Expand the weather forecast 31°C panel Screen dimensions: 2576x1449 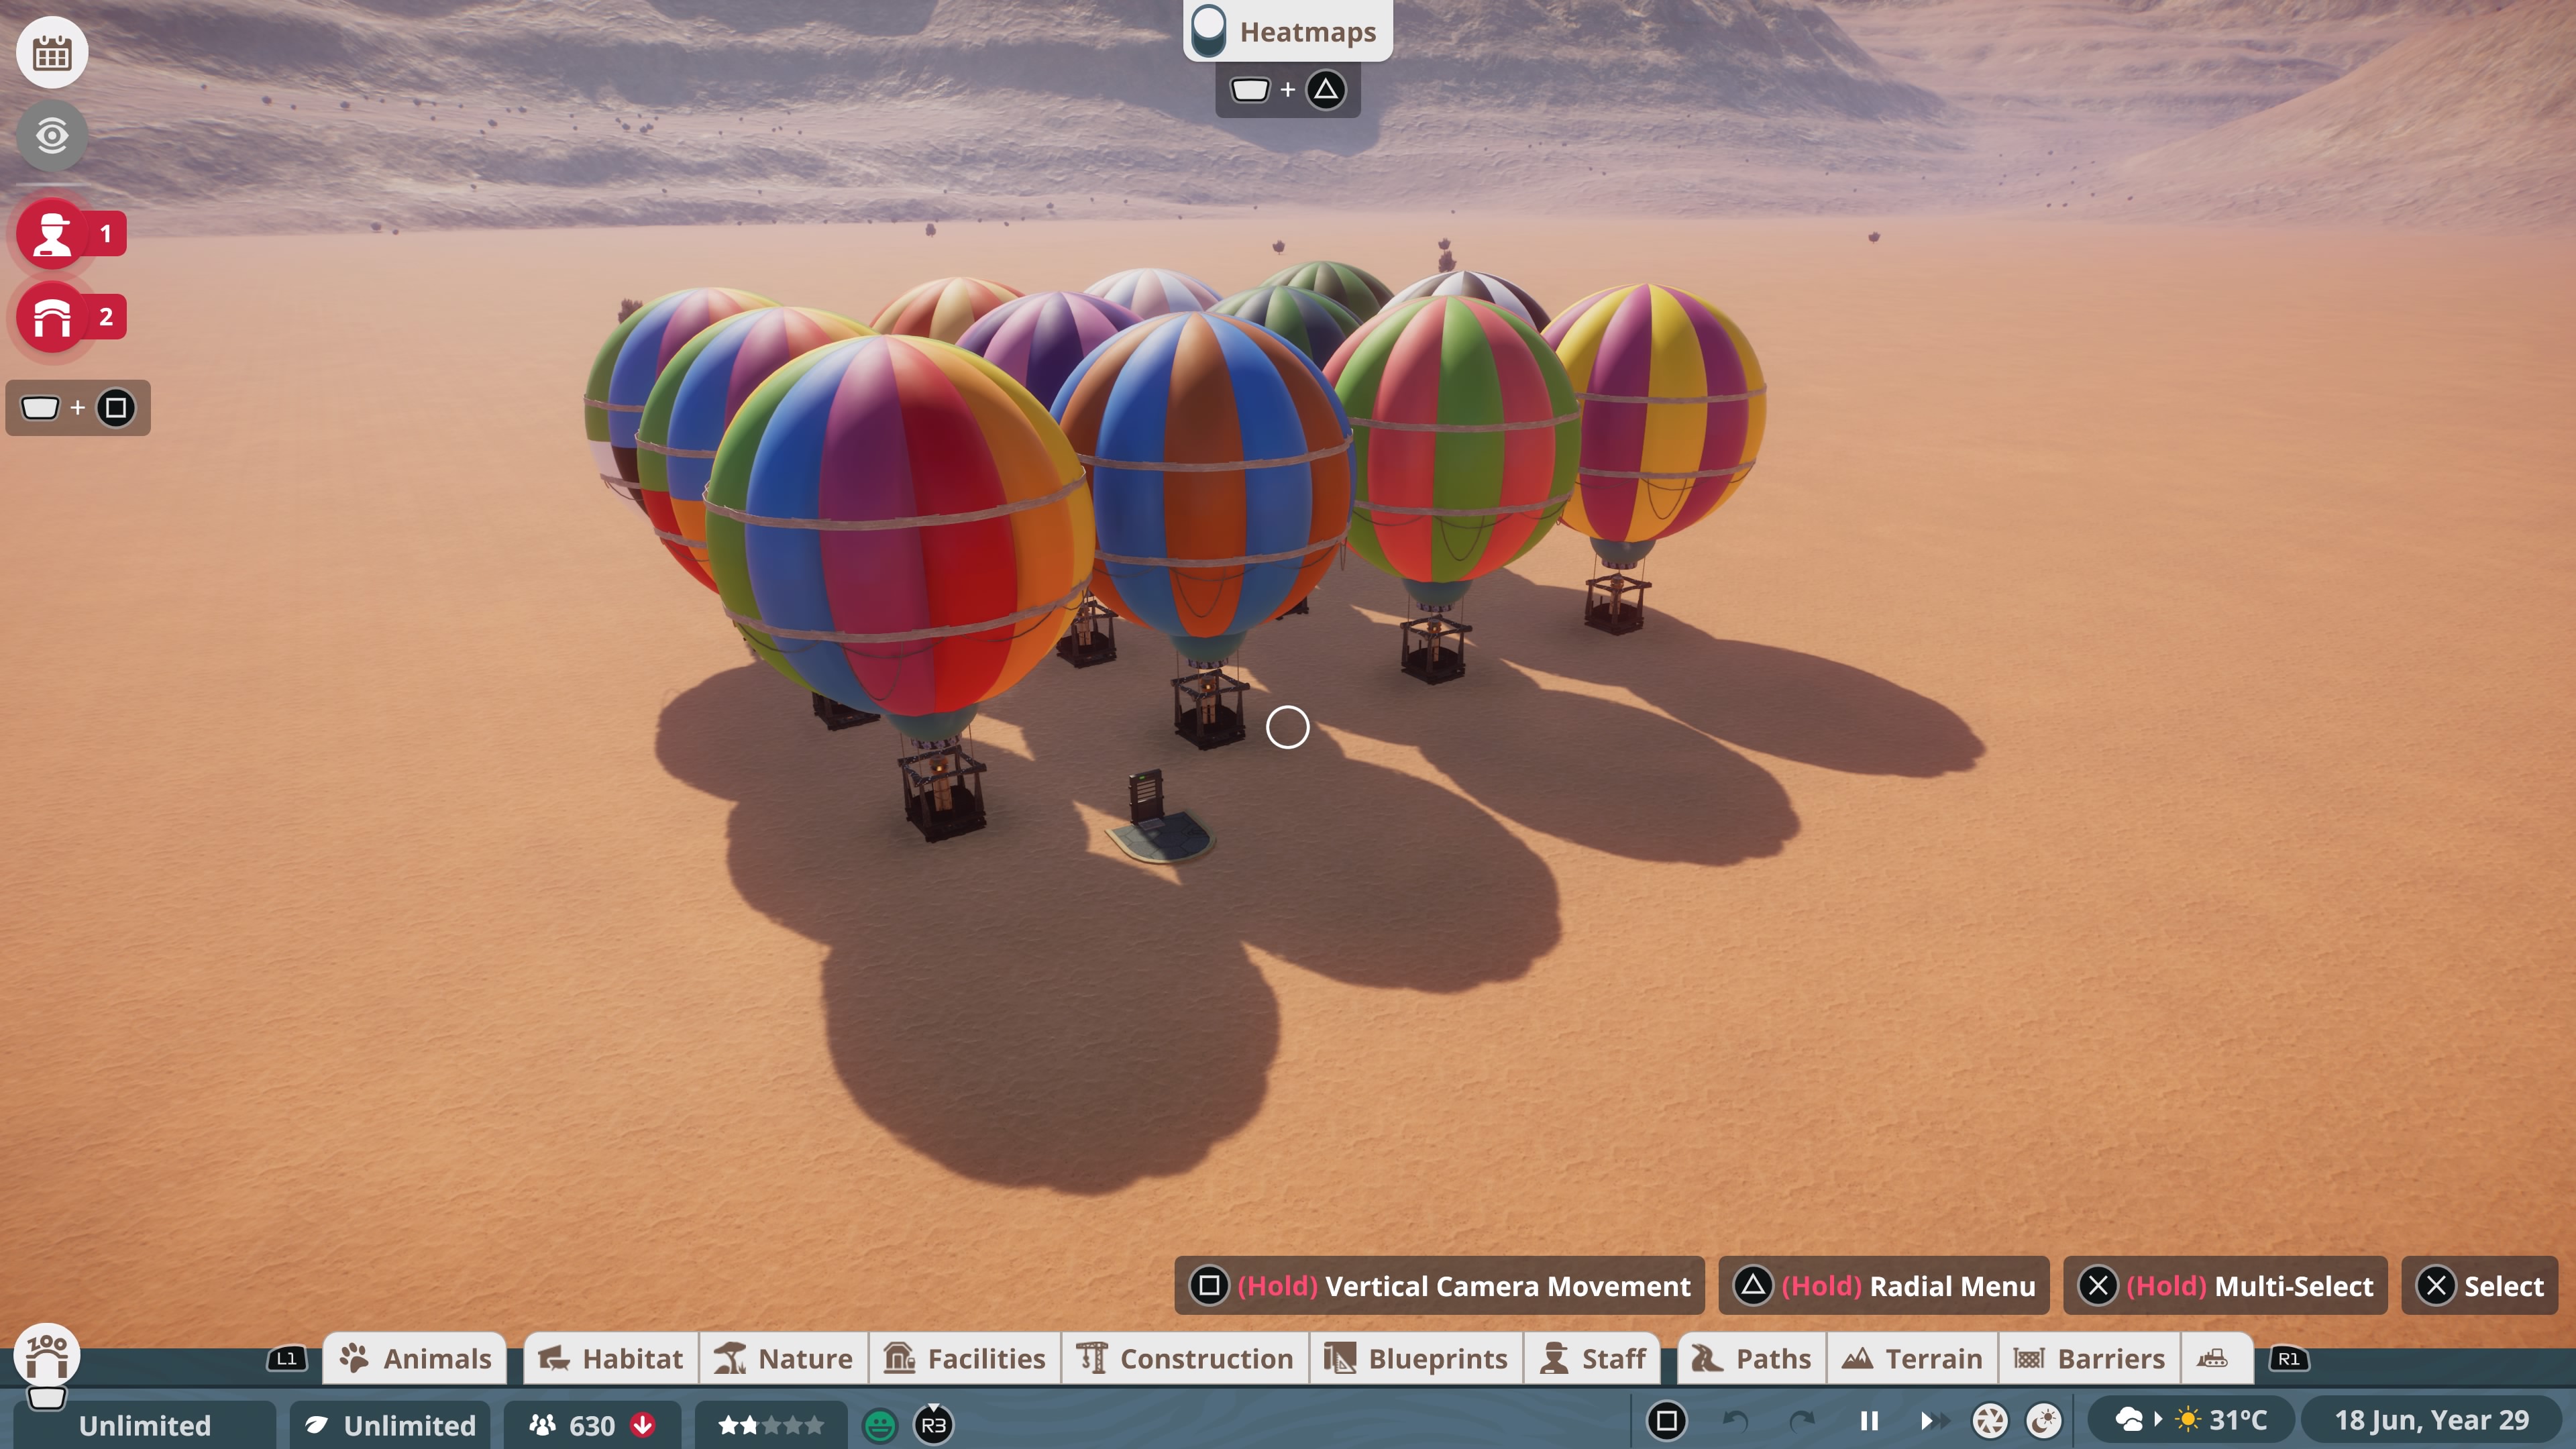coord(2190,1420)
